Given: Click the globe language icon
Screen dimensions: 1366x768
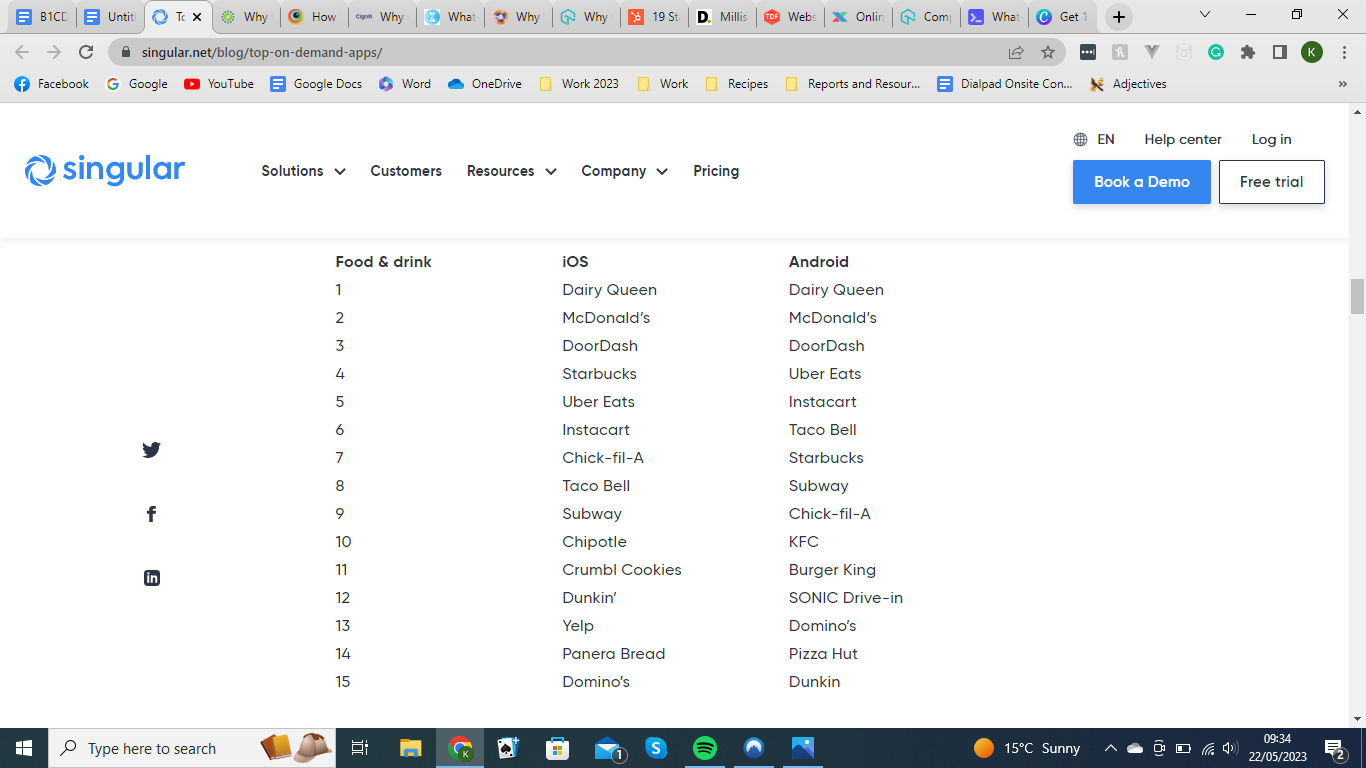Looking at the screenshot, I should coord(1080,140).
